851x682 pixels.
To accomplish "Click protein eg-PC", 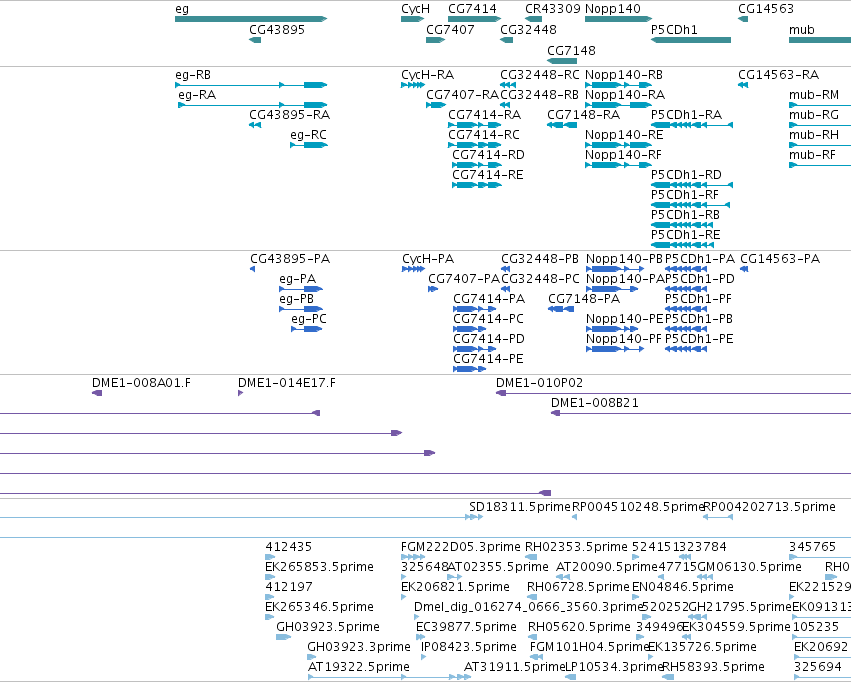I will point(307,329).
